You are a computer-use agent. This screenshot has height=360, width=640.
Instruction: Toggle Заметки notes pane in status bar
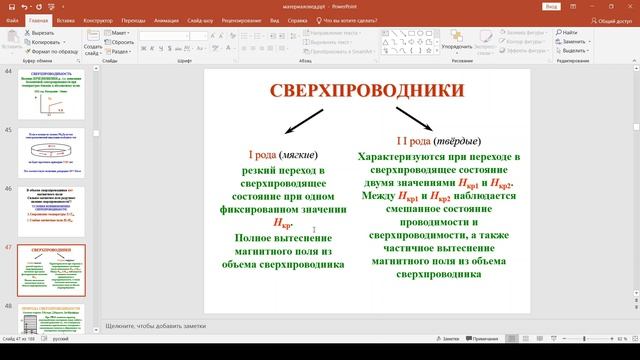448,339
